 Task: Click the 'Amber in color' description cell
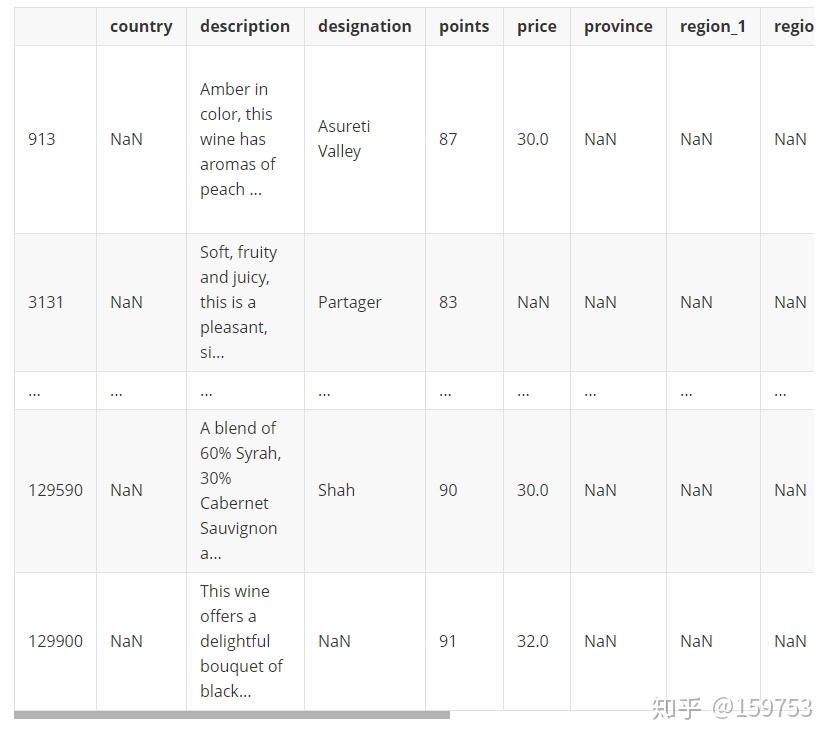237,139
